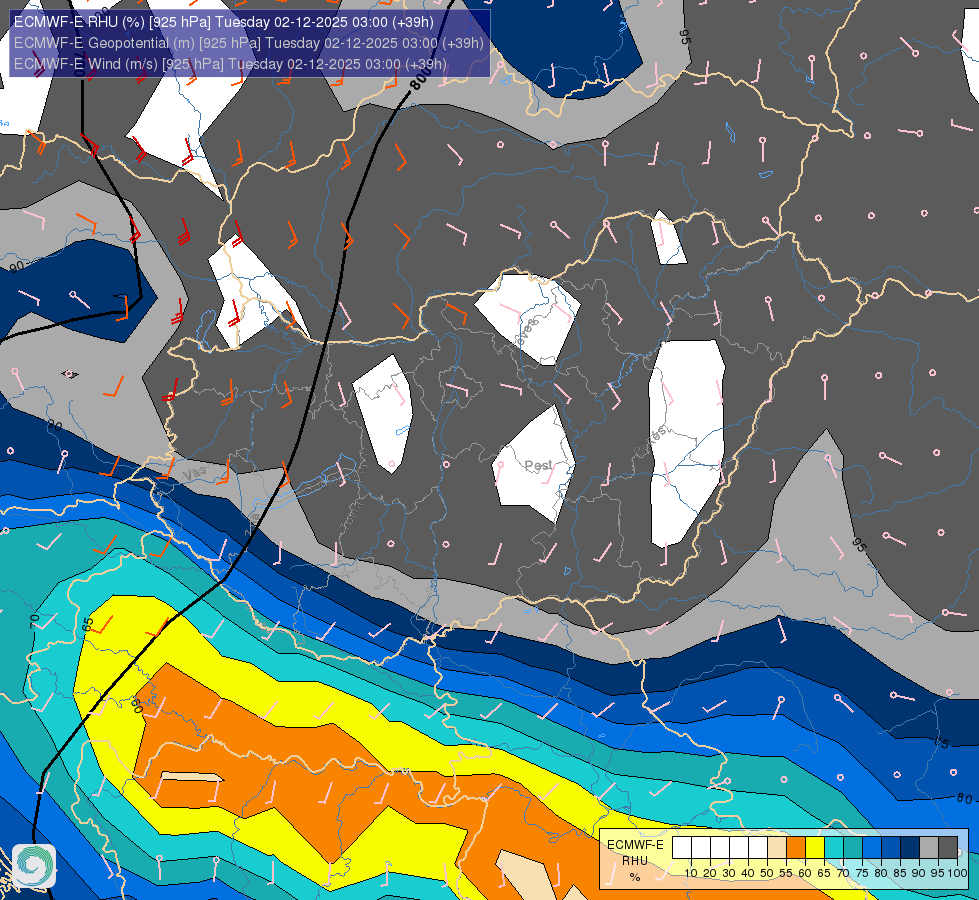Image resolution: width=979 pixels, height=900 pixels.
Task: Click the tall white dry patch in the east
Action: 686,443
